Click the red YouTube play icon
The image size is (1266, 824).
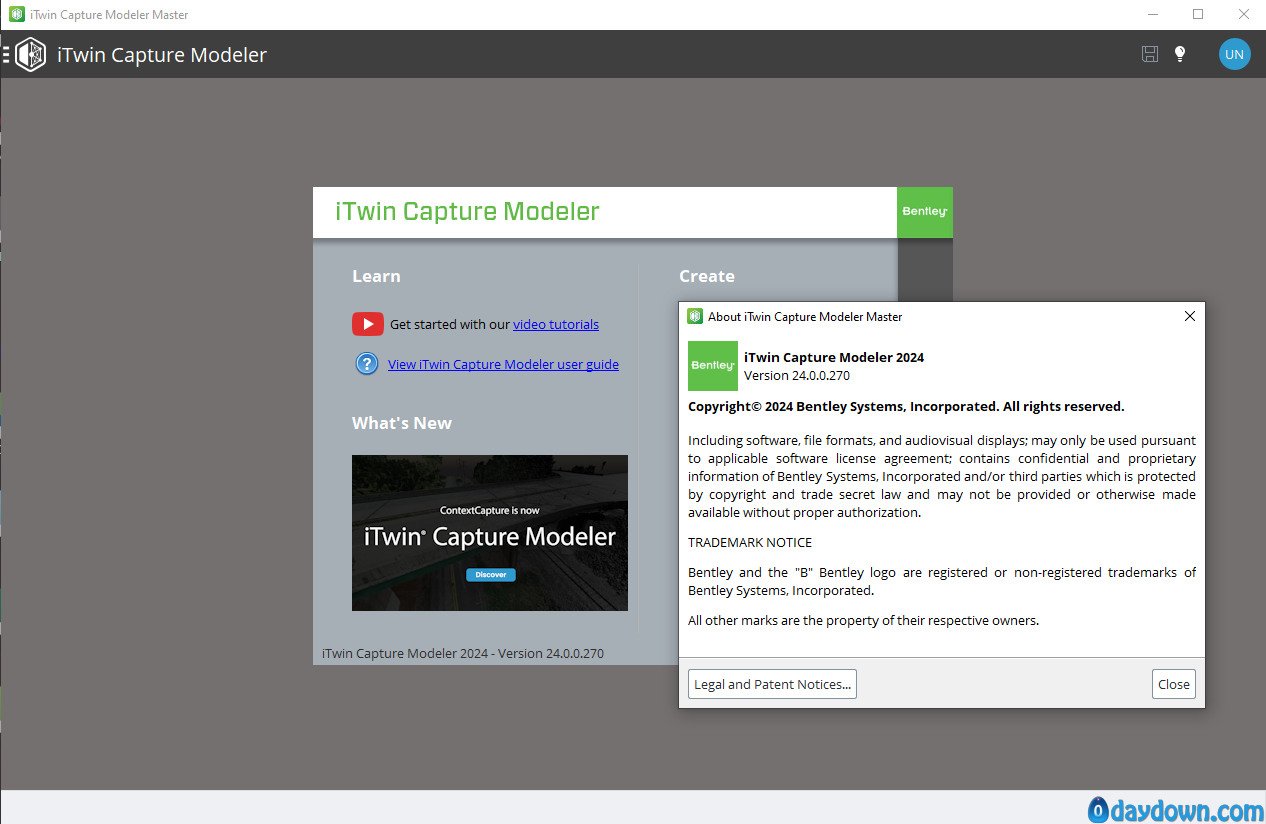point(367,324)
